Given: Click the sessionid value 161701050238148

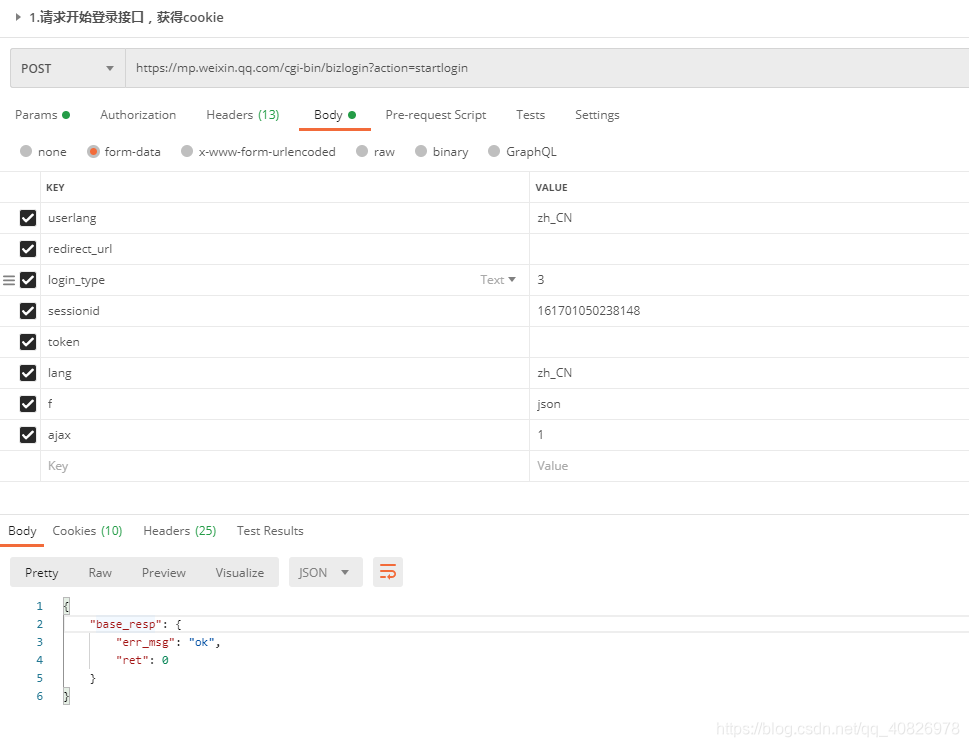Looking at the screenshot, I should click(x=588, y=311).
